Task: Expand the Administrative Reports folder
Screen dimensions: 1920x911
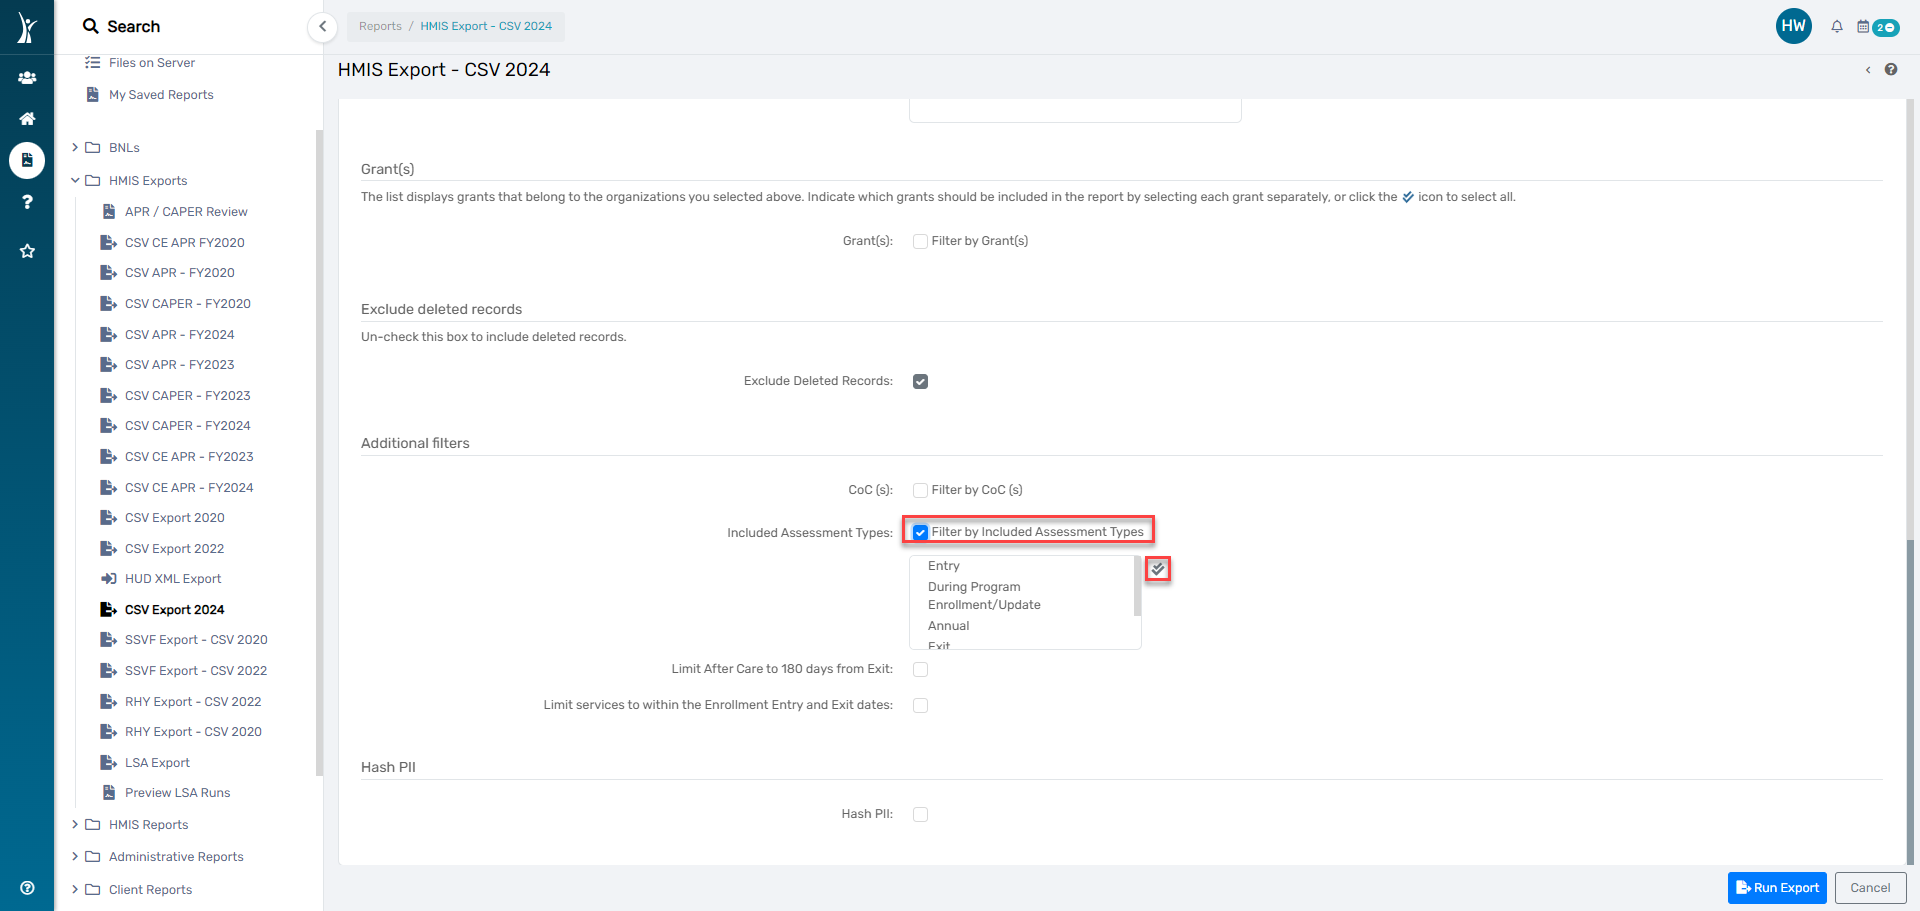Action: click(75, 856)
